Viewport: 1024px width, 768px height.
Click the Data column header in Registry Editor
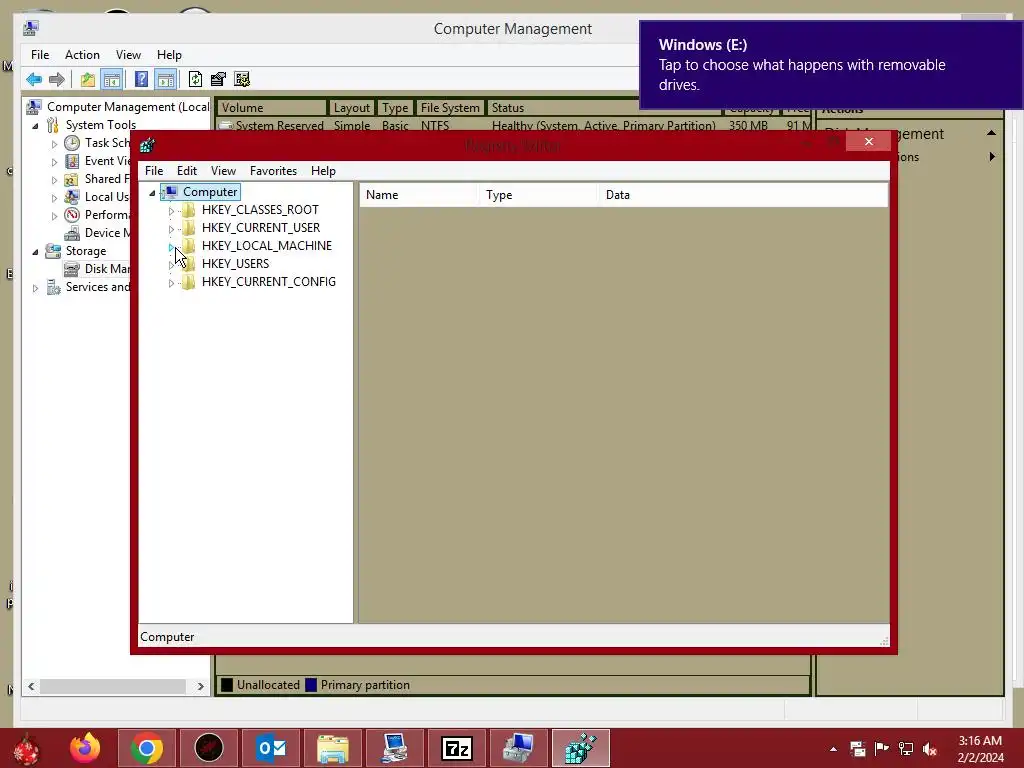click(743, 195)
